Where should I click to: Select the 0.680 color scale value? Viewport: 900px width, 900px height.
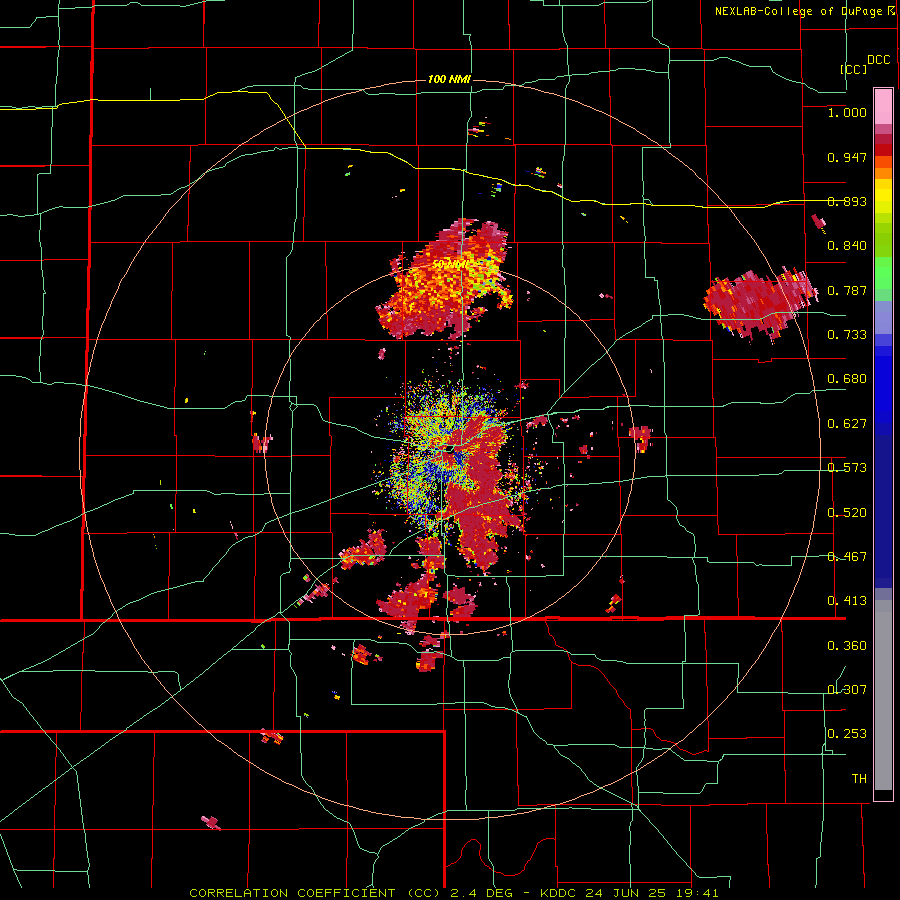(847, 379)
